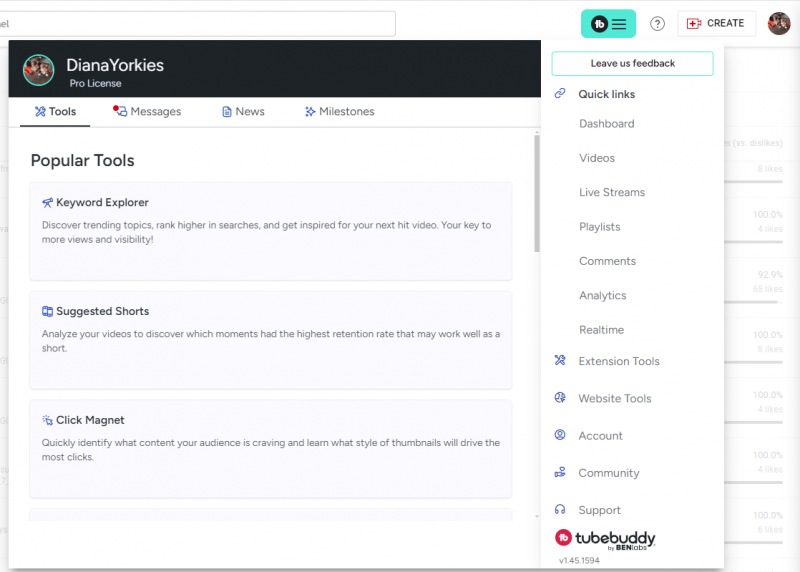This screenshot has width=800, height=572.
Task: Click the Keyword Explorer telescope icon
Action: coord(47,202)
